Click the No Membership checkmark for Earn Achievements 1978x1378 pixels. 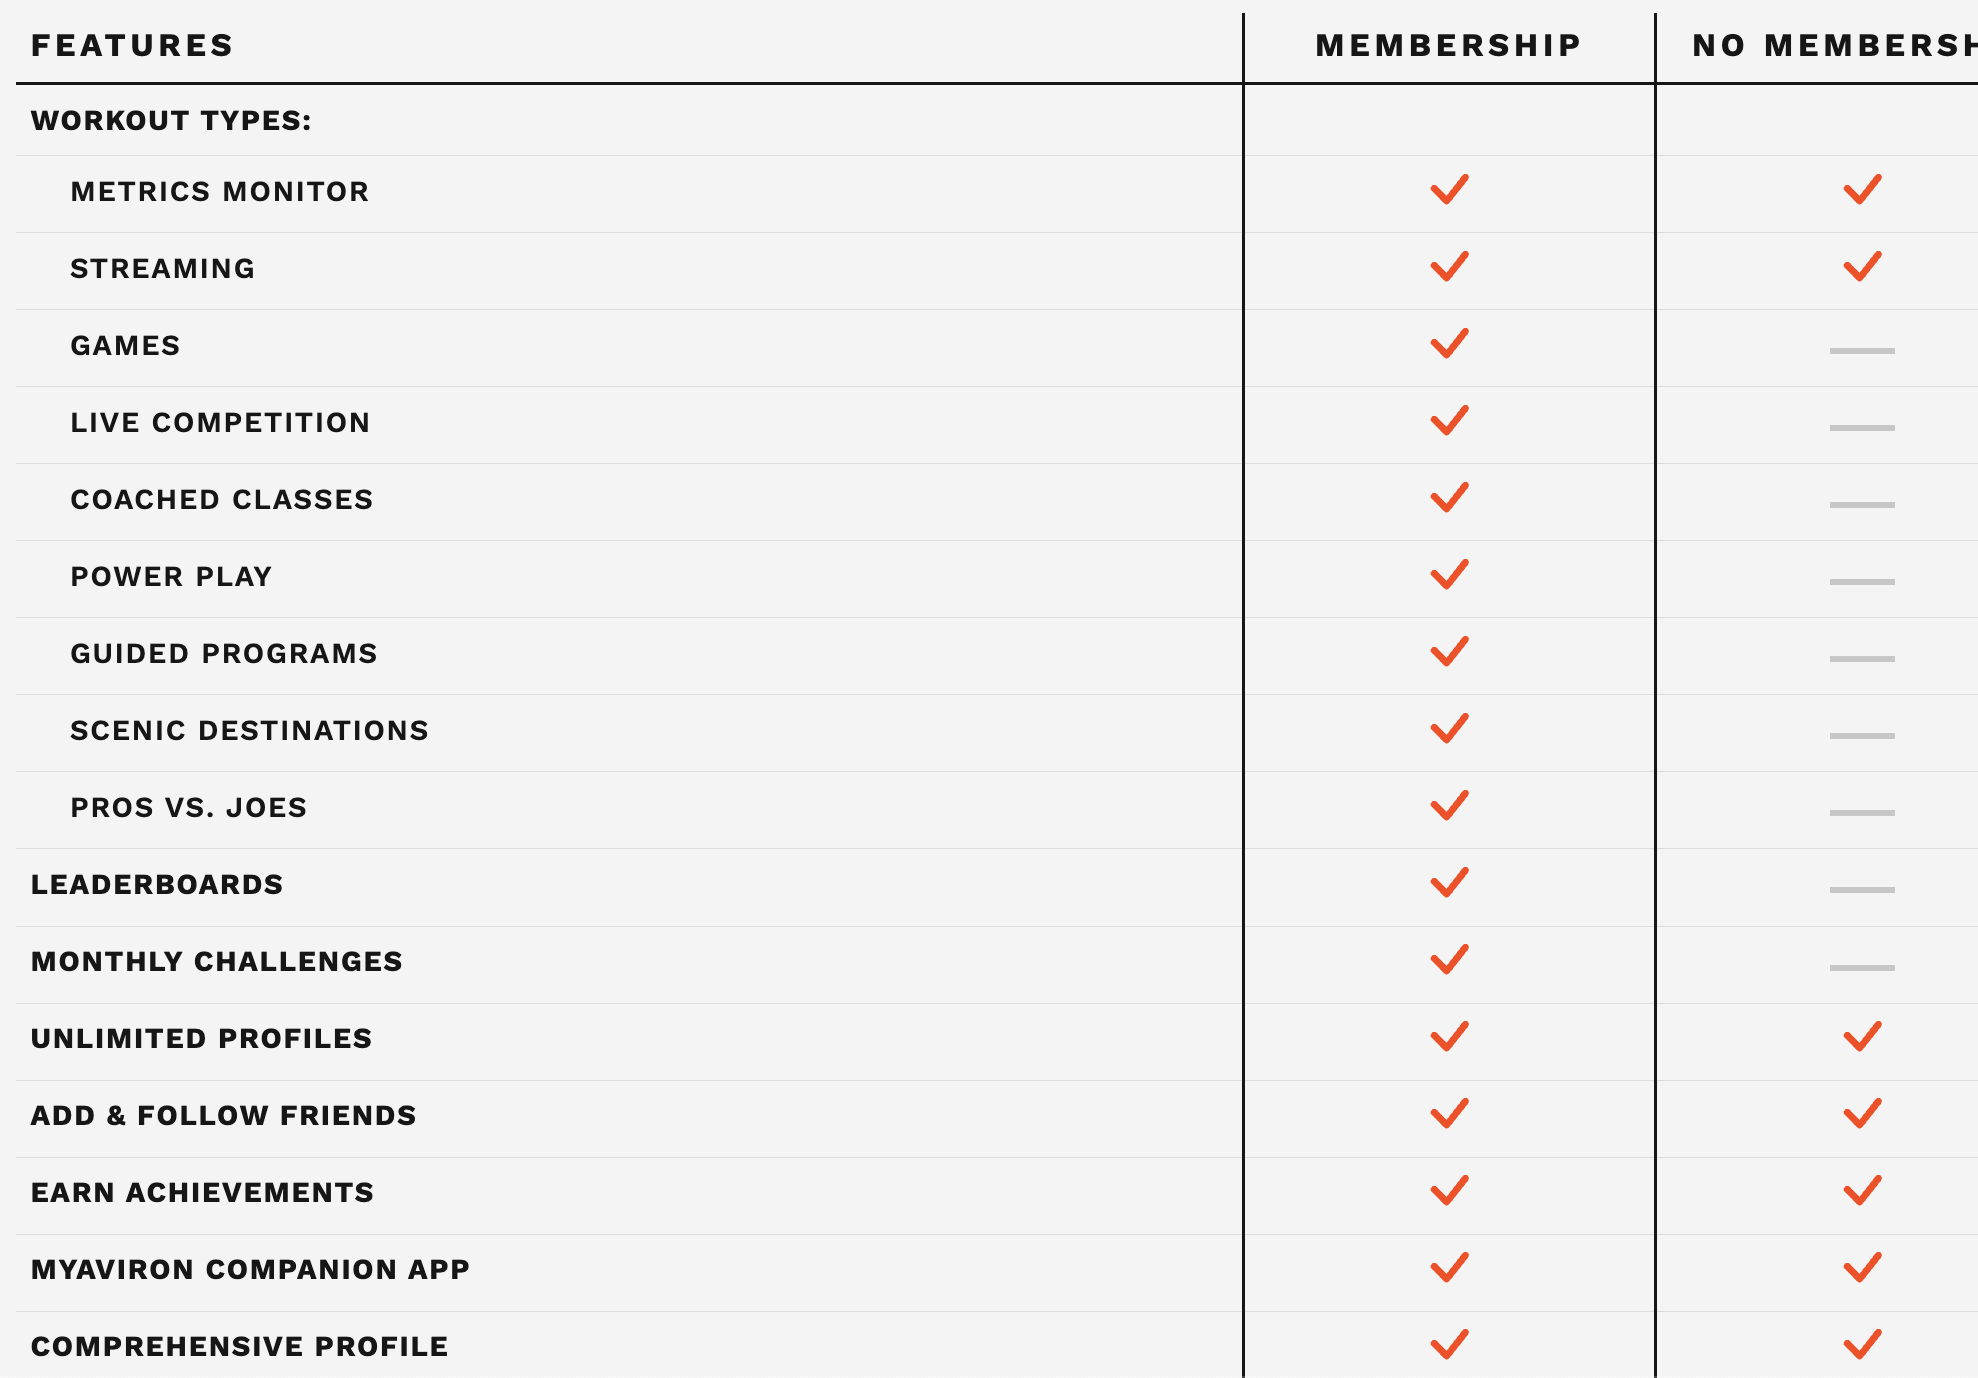click(1862, 1191)
